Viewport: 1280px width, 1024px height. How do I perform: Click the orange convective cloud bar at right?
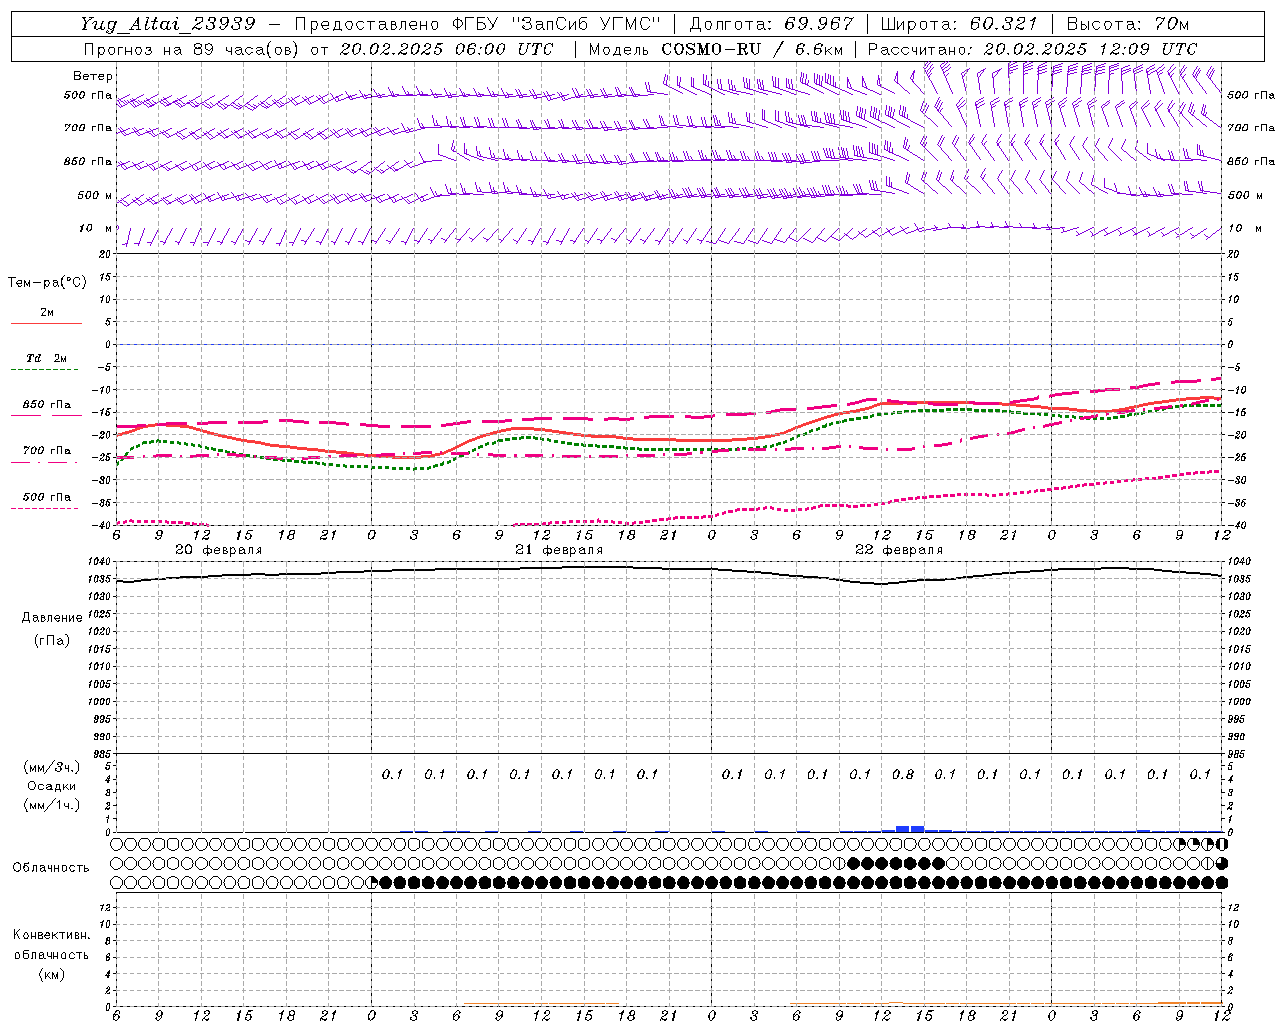(x=1190, y=1003)
